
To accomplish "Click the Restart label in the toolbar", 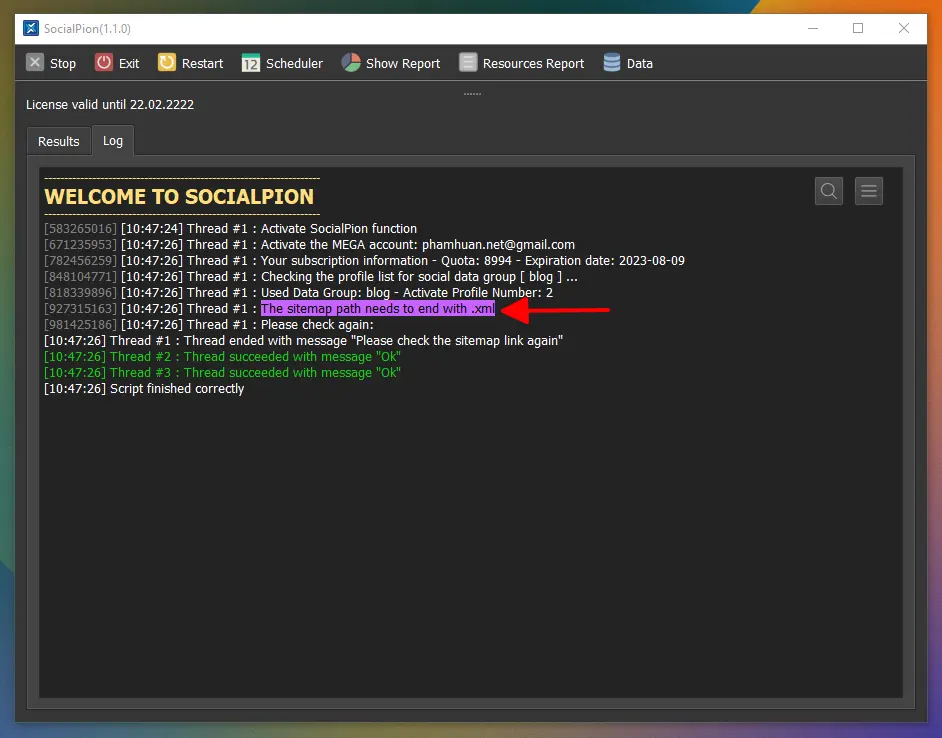I will click(x=202, y=64).
